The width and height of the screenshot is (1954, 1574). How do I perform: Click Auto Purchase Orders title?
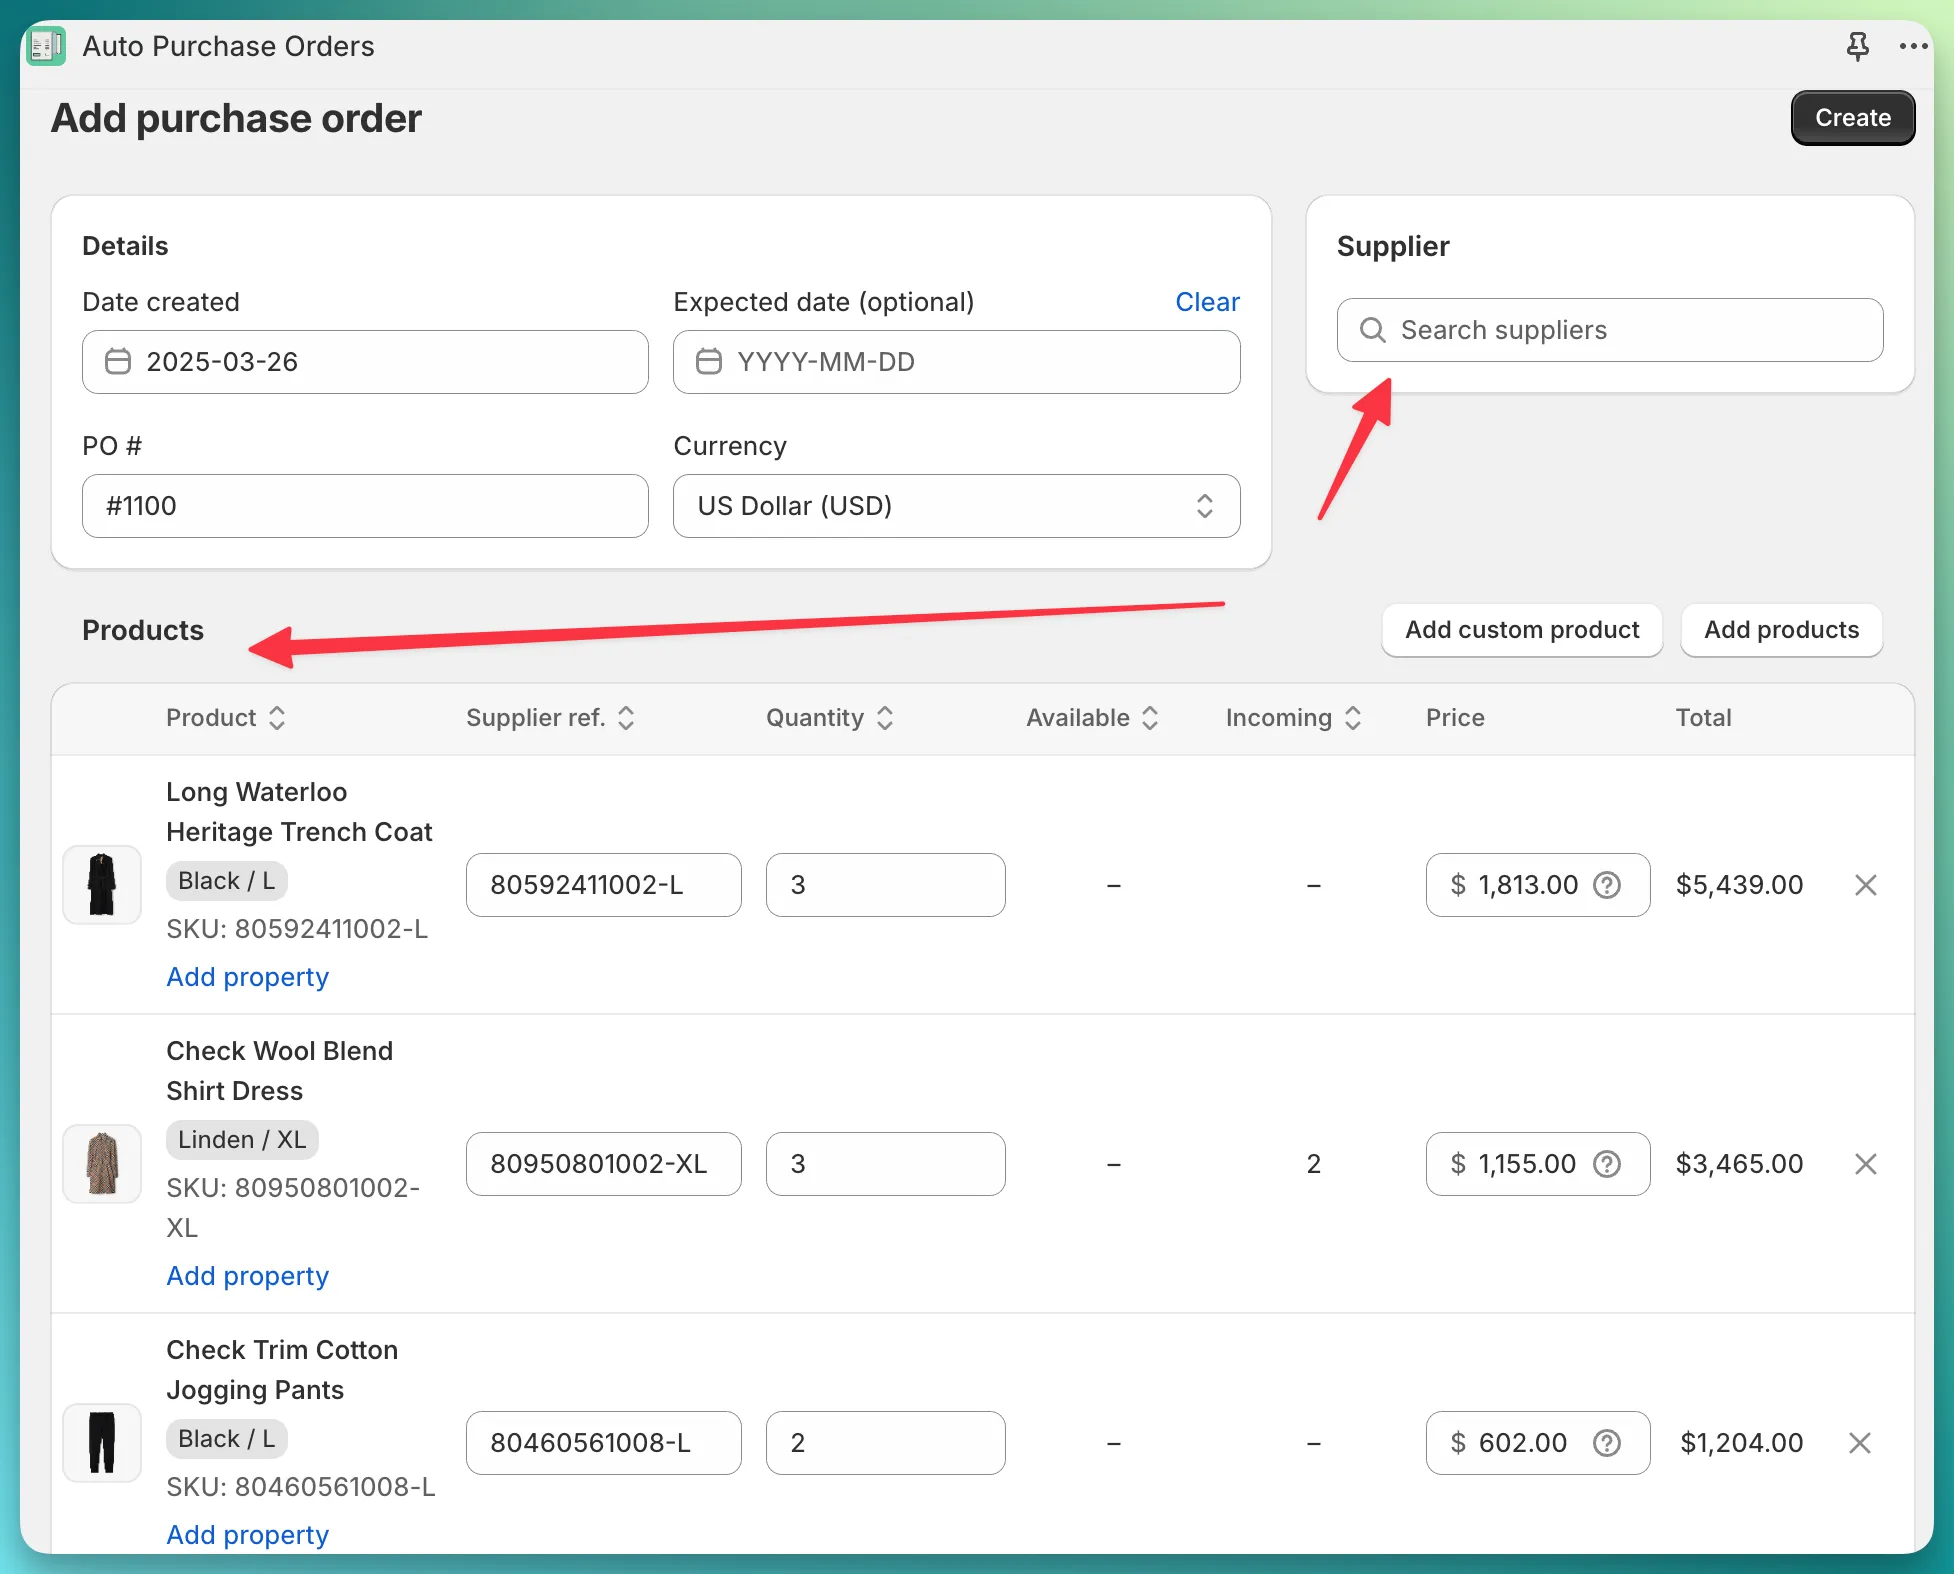(228, 46)
